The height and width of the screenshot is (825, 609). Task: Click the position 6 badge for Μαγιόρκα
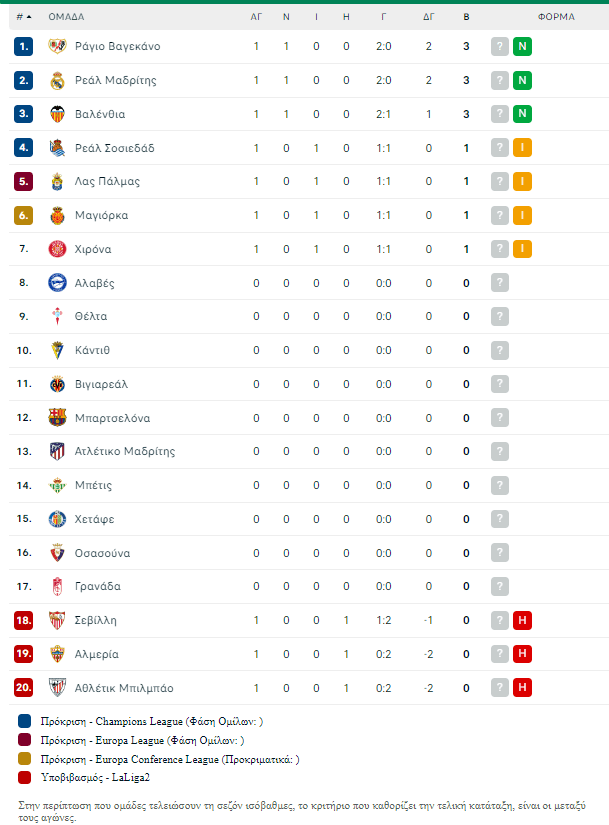click(24, 215)
